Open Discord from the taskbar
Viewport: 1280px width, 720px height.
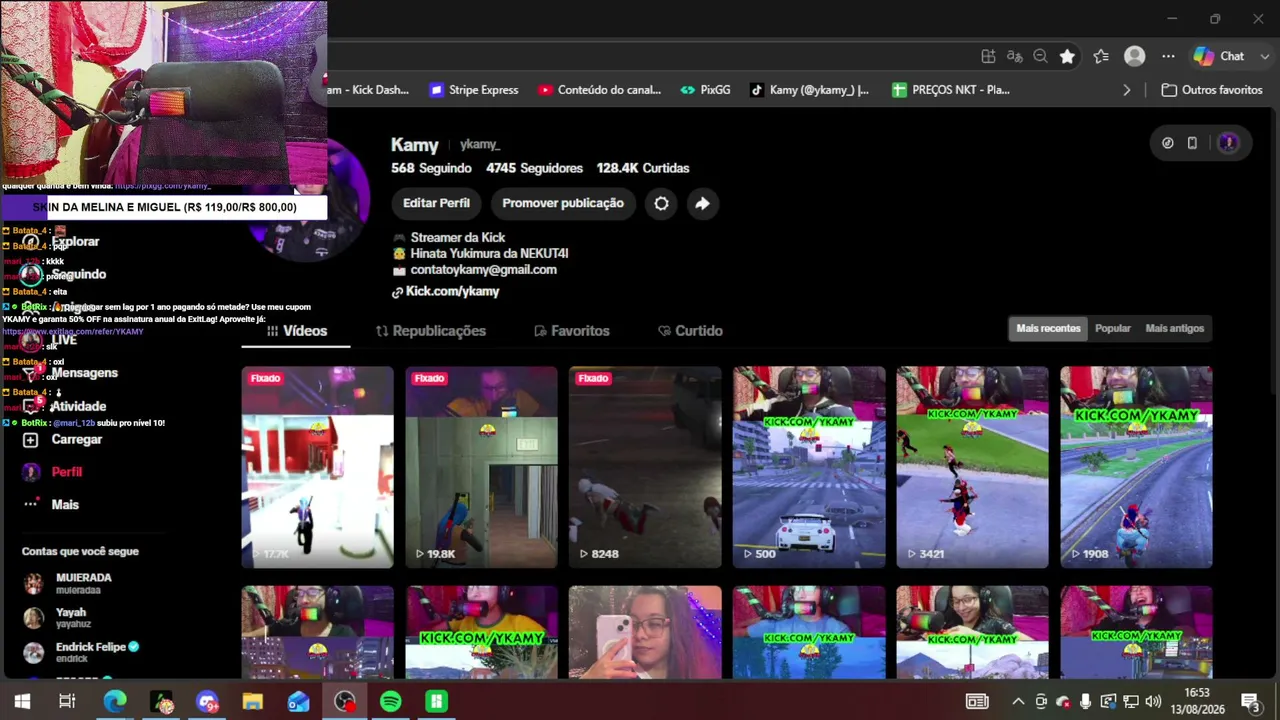[207, 702]
